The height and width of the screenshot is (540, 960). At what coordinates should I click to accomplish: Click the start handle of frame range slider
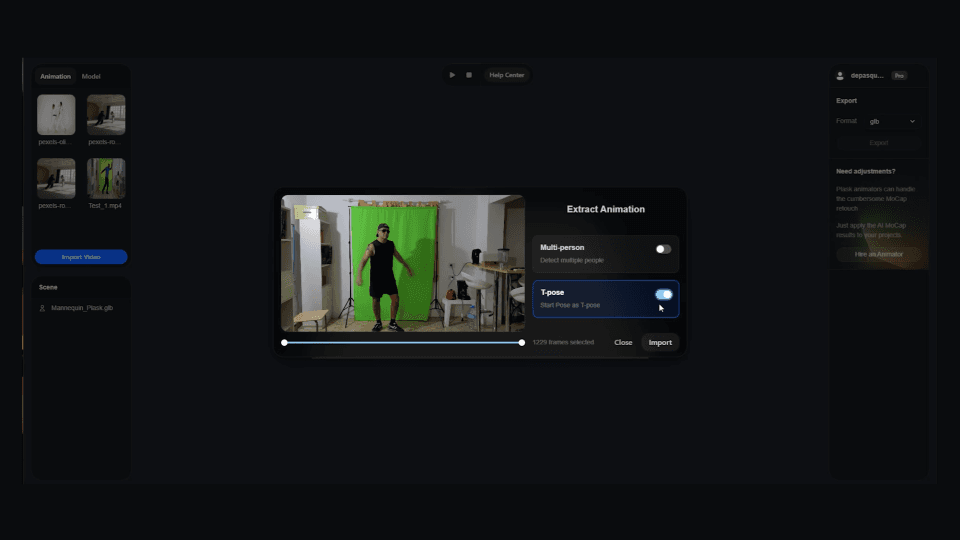(x=284, y=342)
